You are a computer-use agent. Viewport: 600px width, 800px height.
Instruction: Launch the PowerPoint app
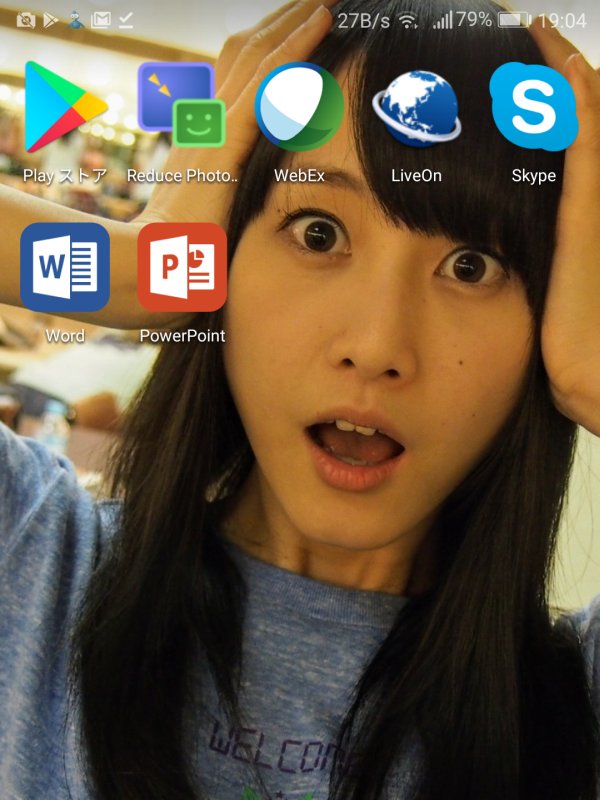pos(182,267)
